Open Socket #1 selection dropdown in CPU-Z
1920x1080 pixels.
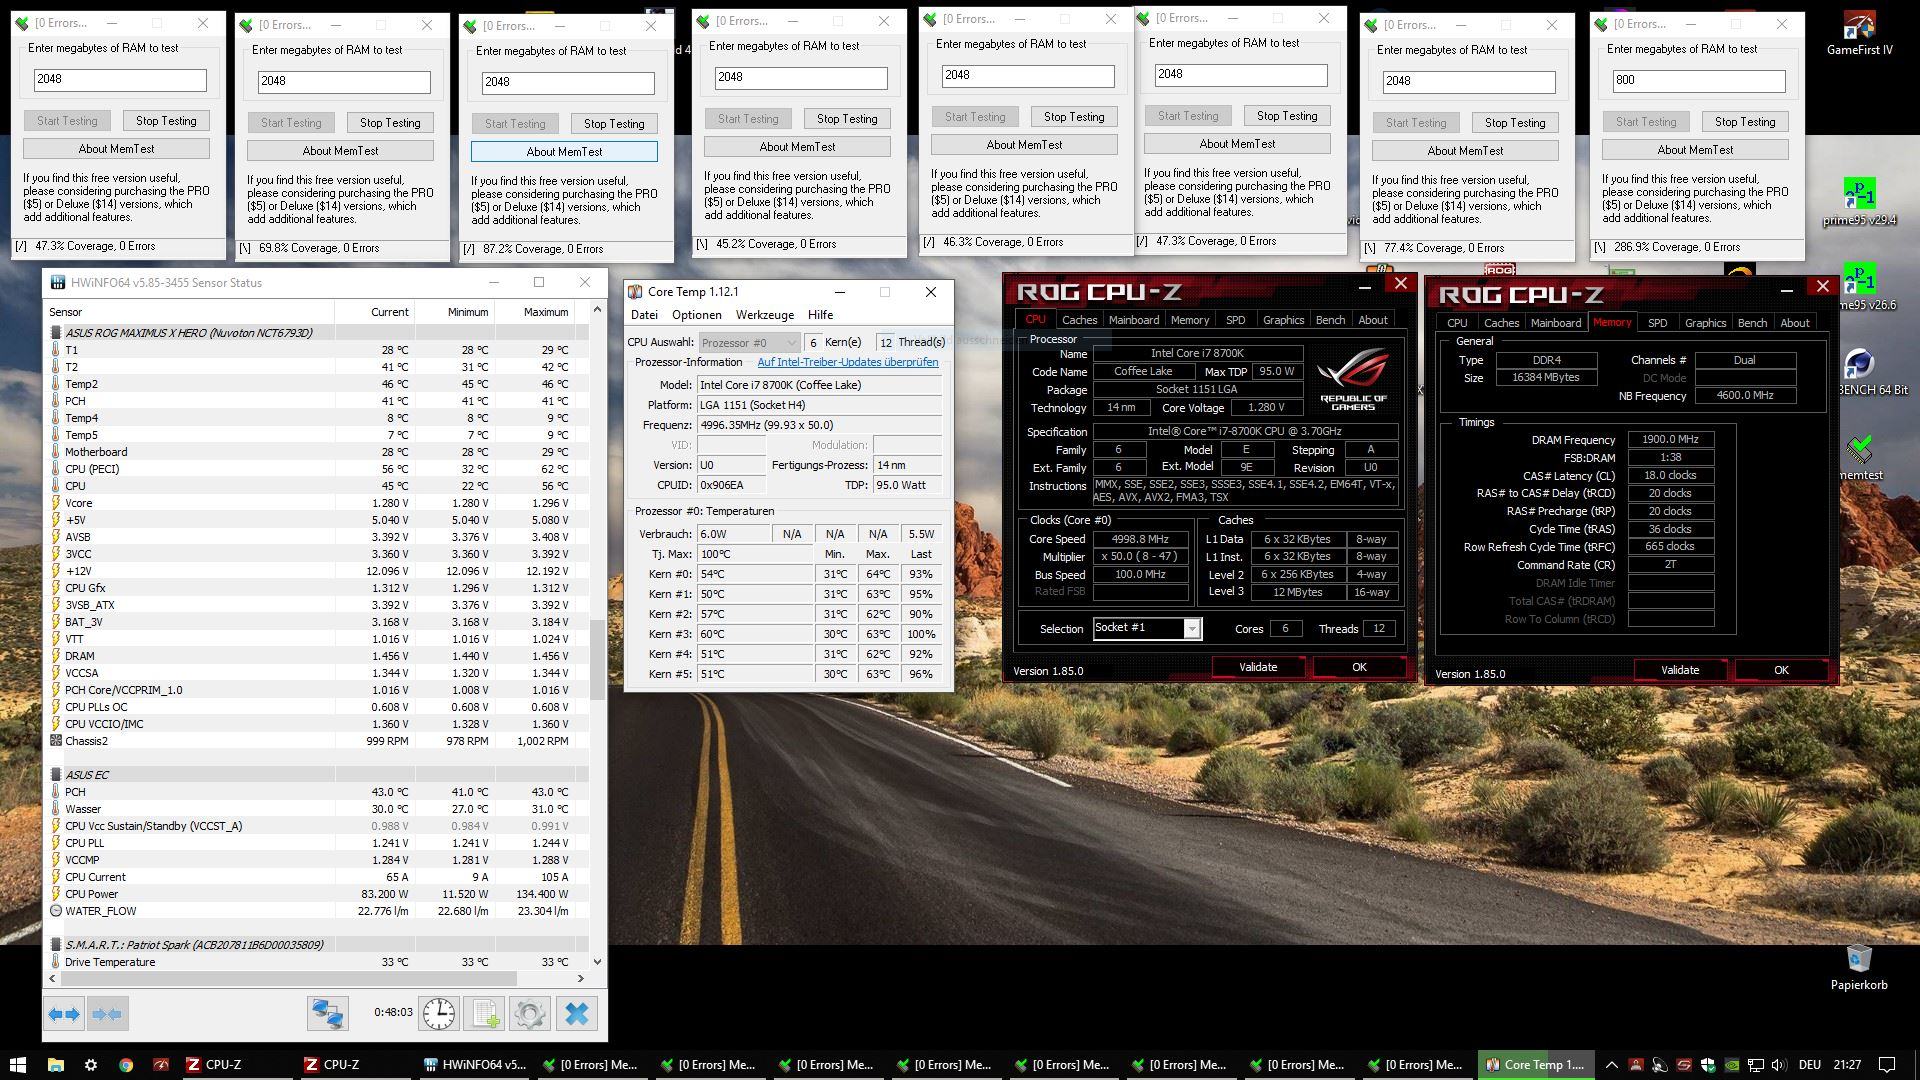coord(1147,628)
